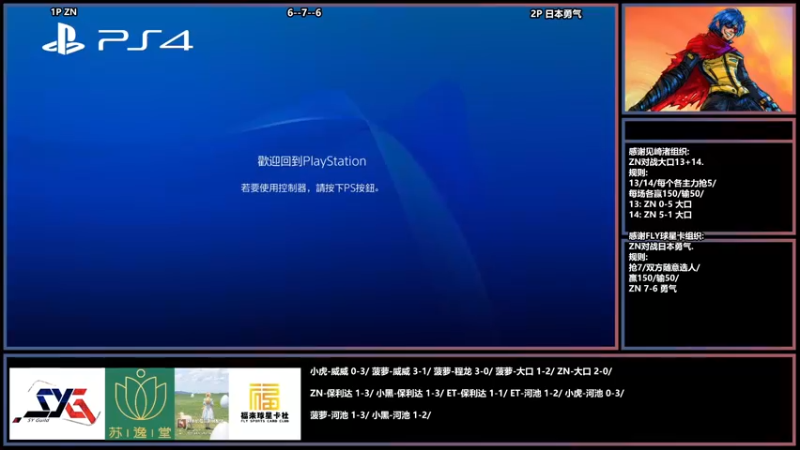800x450 pixels.
Task: Click the 'ZN-大口 2-0/' match result
Action: coord(584,371)
